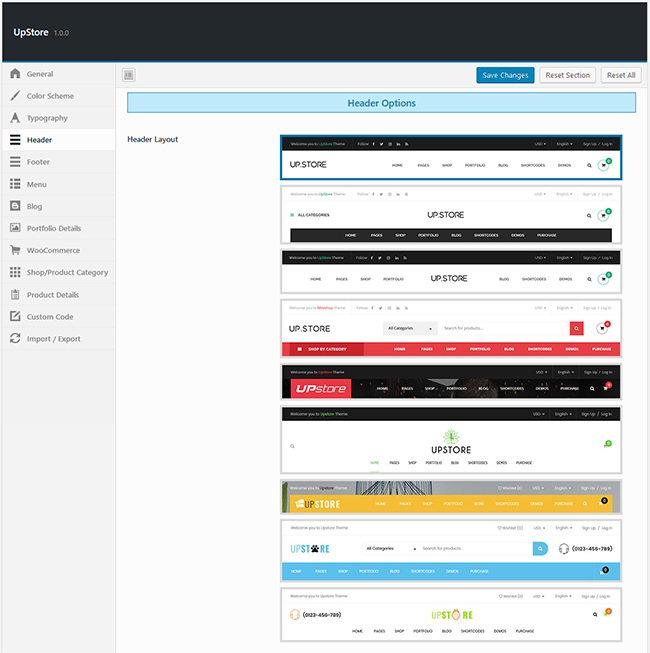Pick the dark header layout with red Upstore logo

click(x=451, y=382)
